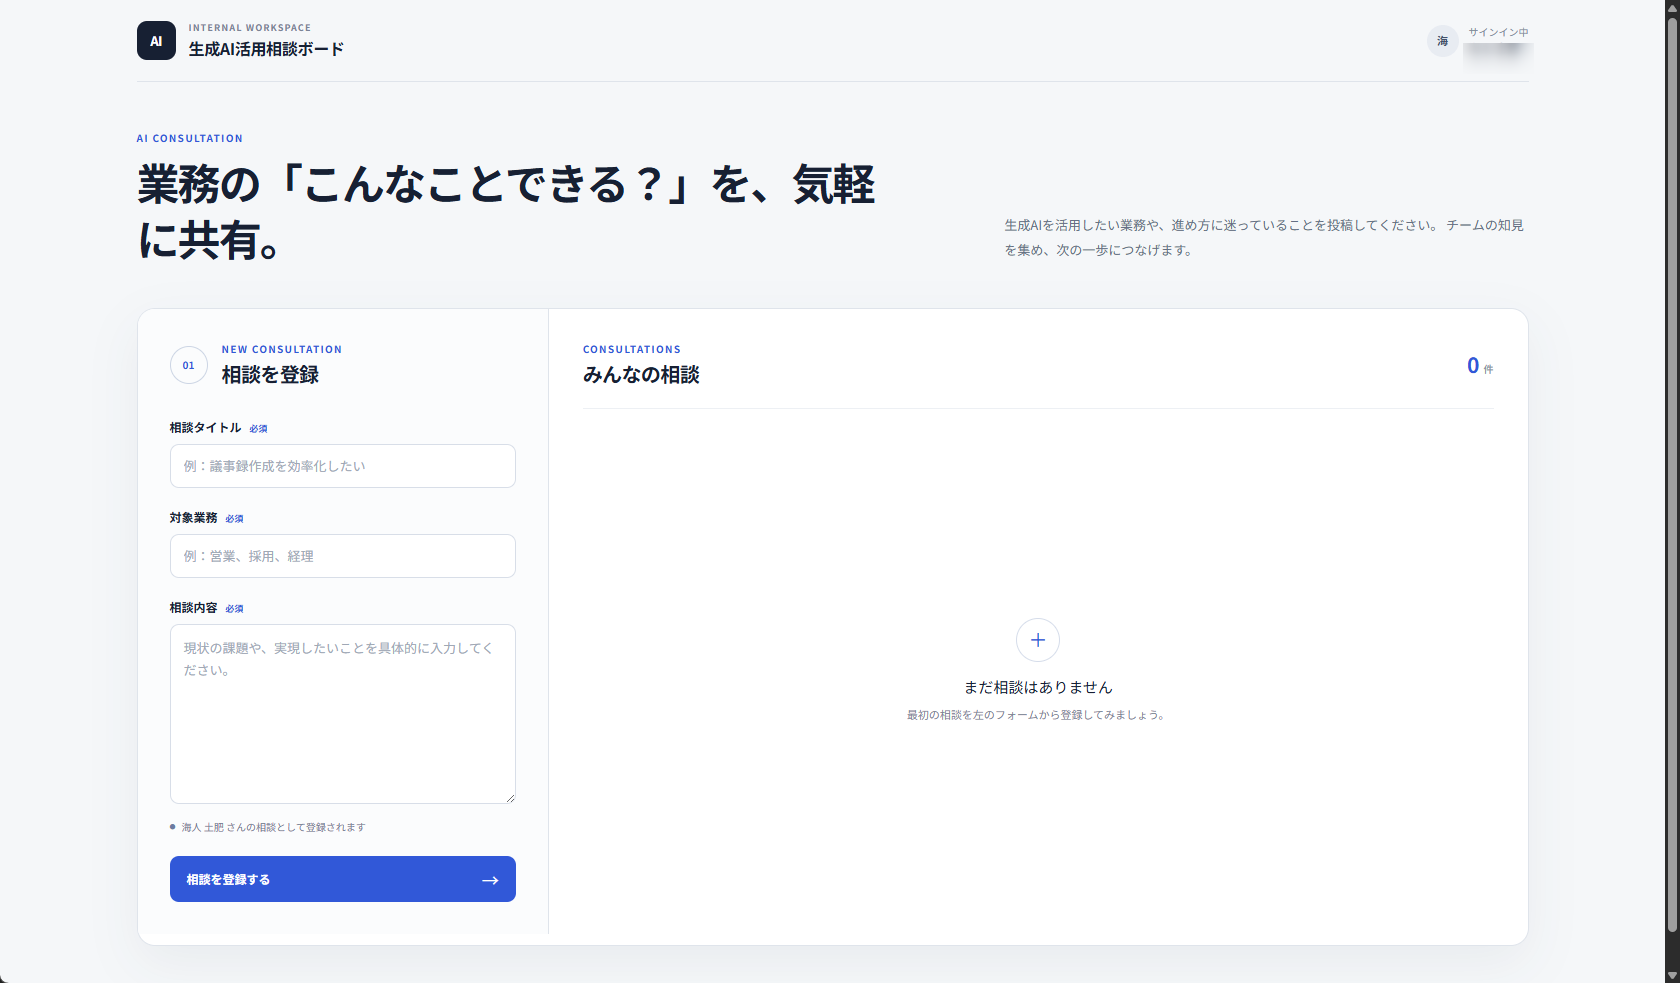Image resolution: width=1680 pixels, height=983 pixels.
Task: Click the scrollbar down arrow
Action: coord(1672,975)
